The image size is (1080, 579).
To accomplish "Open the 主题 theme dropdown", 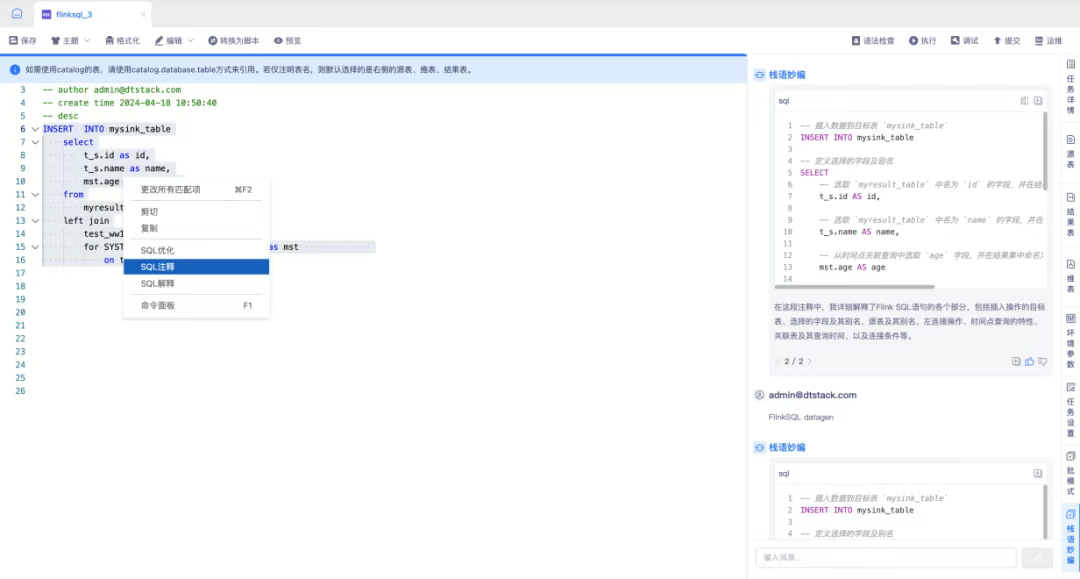I will [x=70, y=41].
